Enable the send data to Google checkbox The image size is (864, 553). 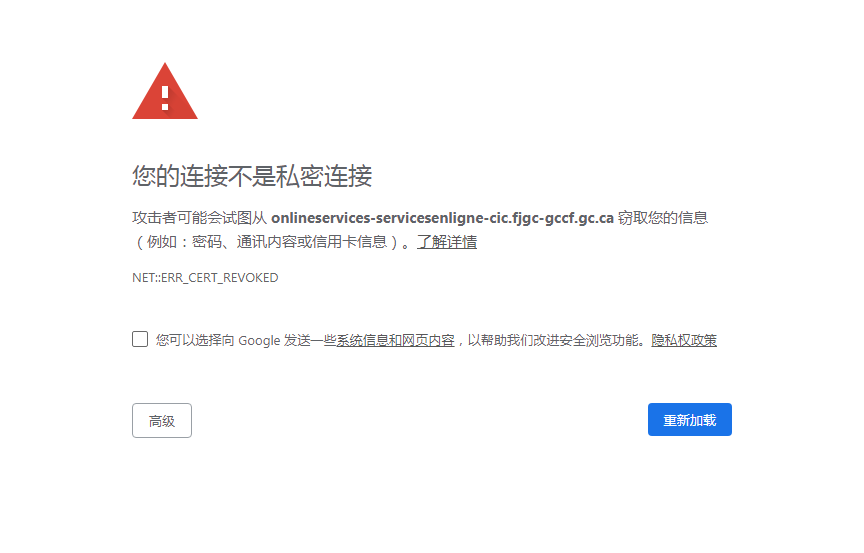[140, 339]
